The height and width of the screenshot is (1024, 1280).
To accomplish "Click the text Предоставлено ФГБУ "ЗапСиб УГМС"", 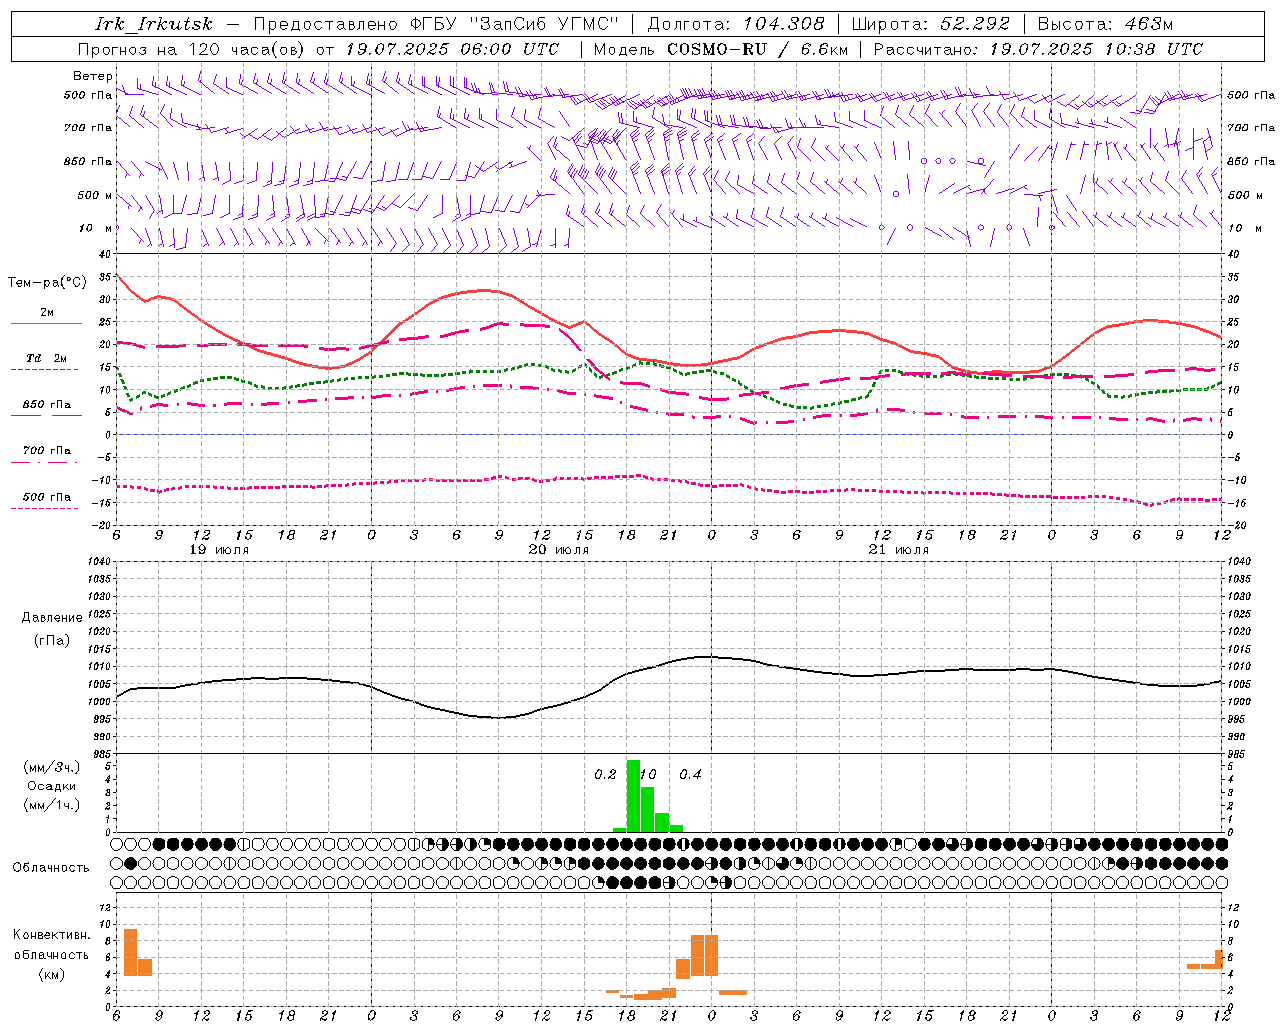I will coord(436,24).
